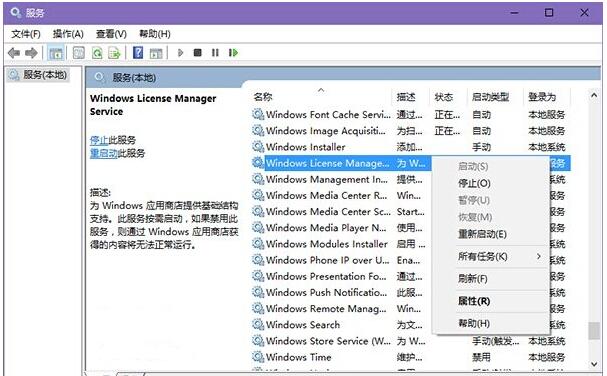Click the vertical scrollbar thumb in the services list
Screen dimensions: 607x376
point(594,331)
